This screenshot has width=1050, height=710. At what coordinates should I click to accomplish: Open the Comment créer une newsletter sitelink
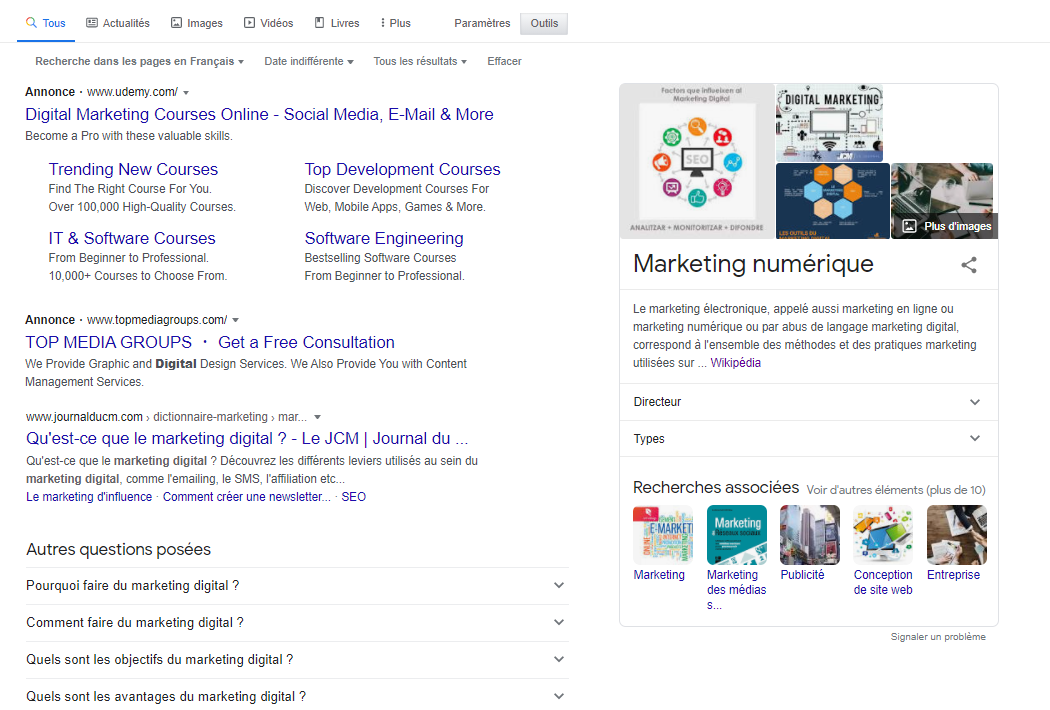[x=246, y=497]
